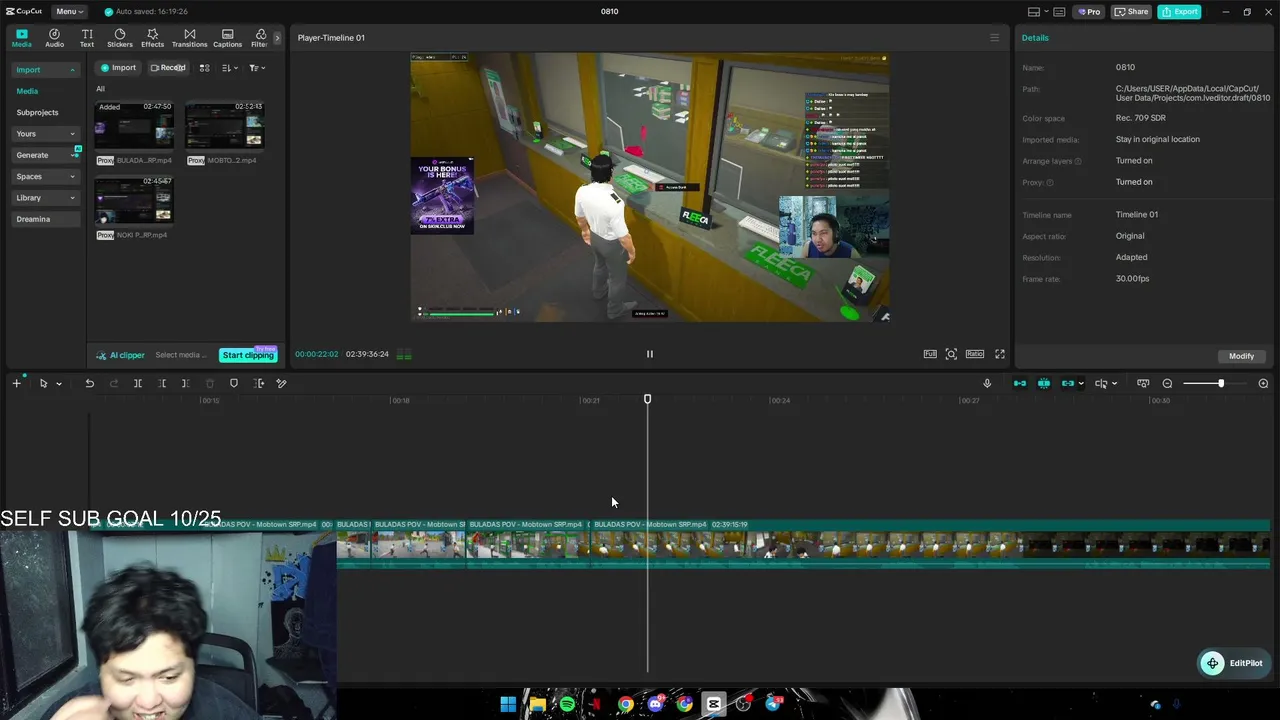Click the delete trash icon in timeline toolbar
Viewport: 1280px width, 720px height.
(209, 383)
